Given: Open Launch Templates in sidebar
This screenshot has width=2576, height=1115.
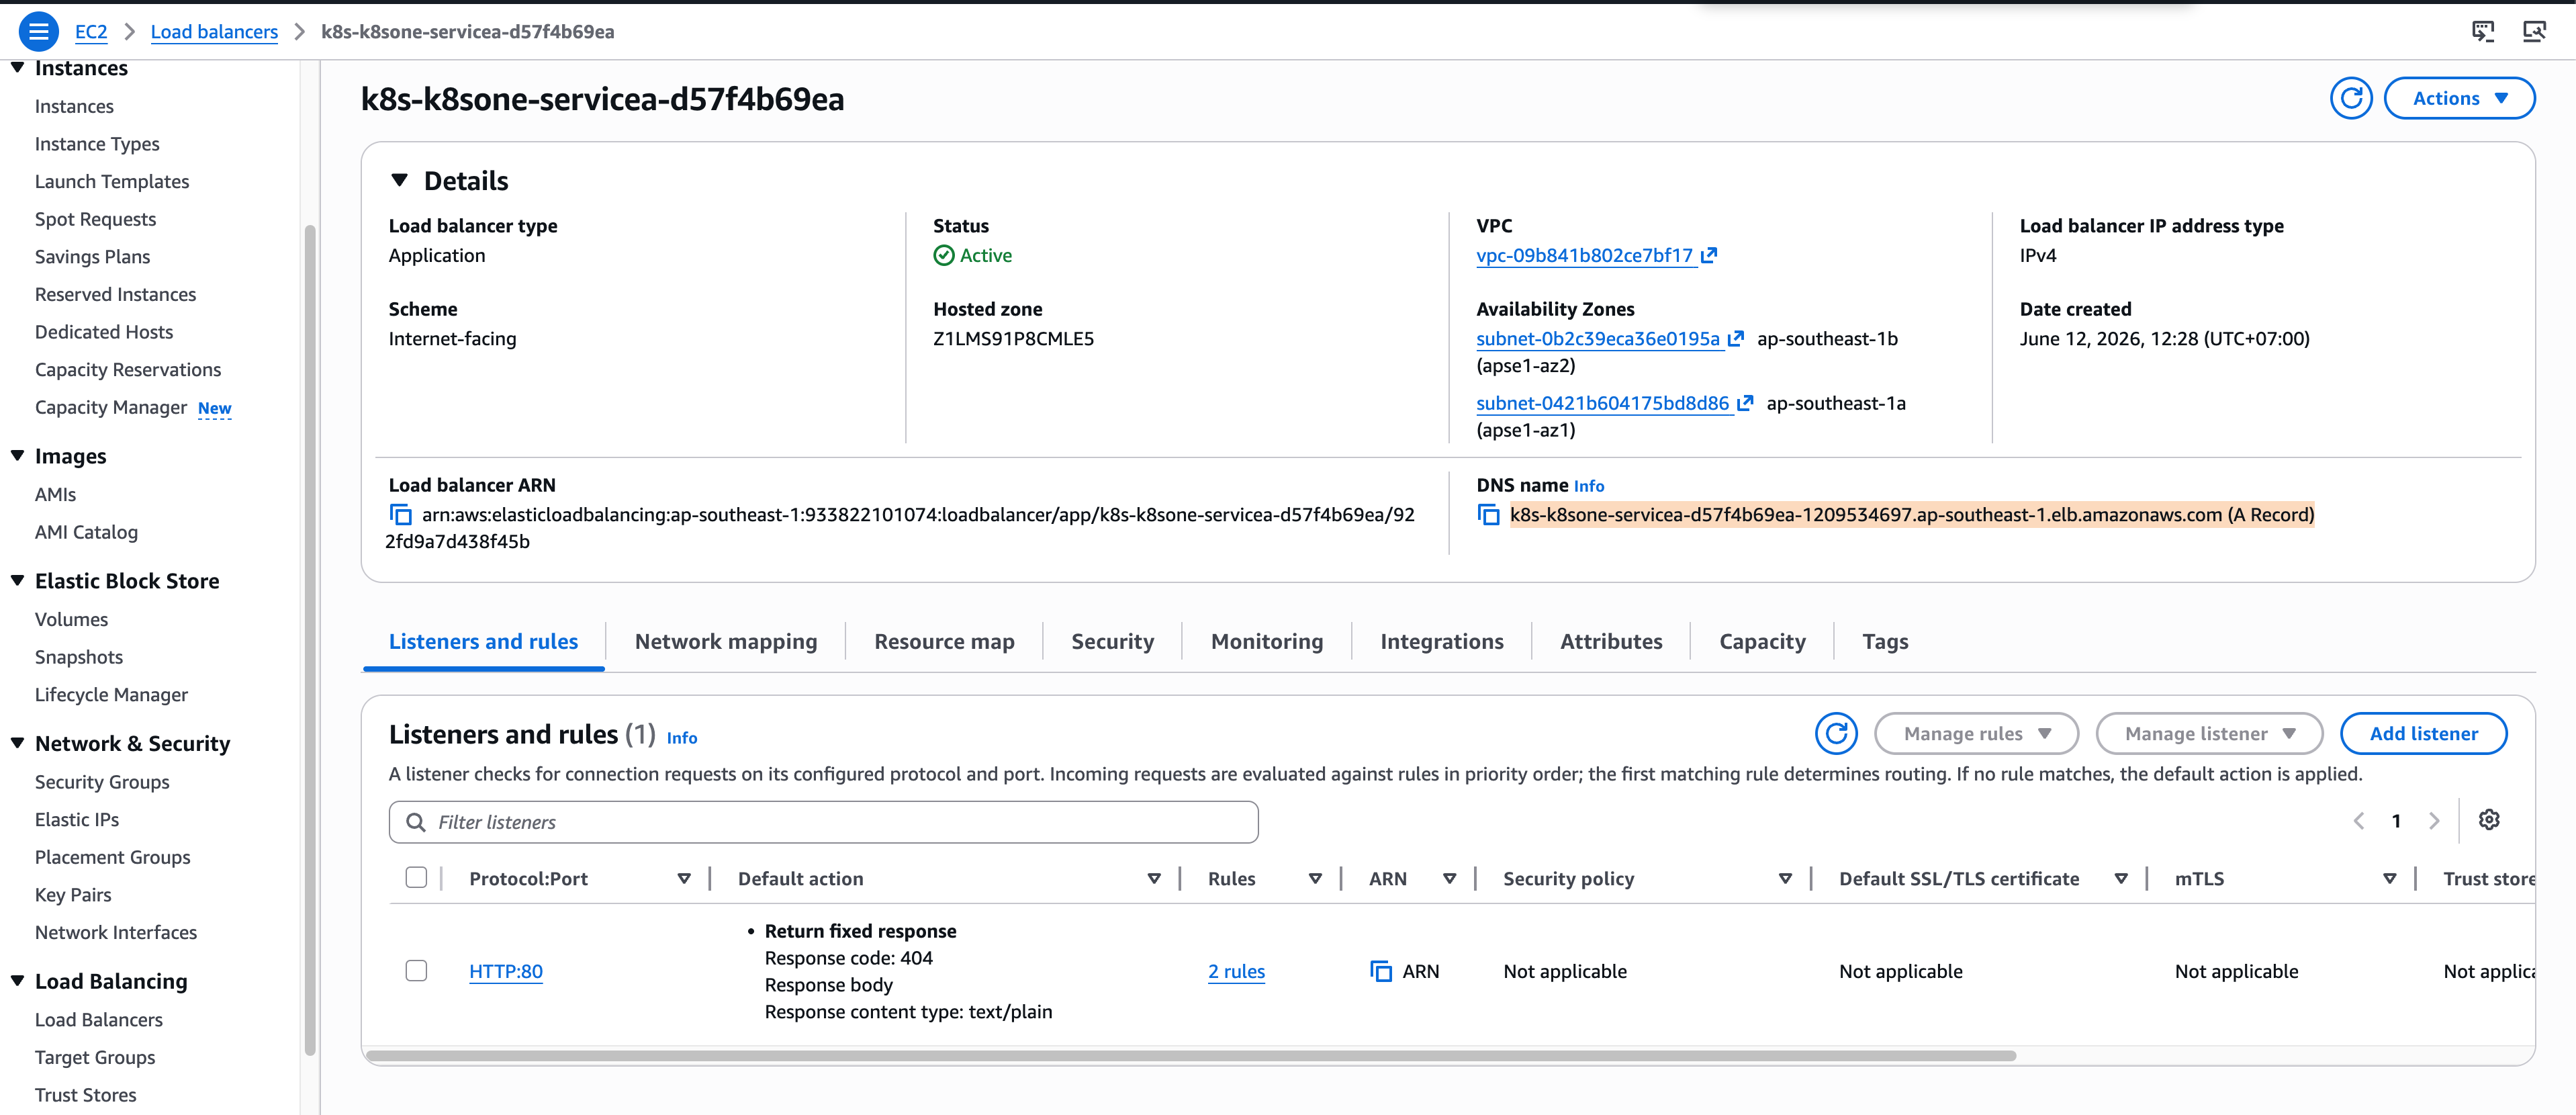Looking at the screenshot, I should tap(112, 181).
